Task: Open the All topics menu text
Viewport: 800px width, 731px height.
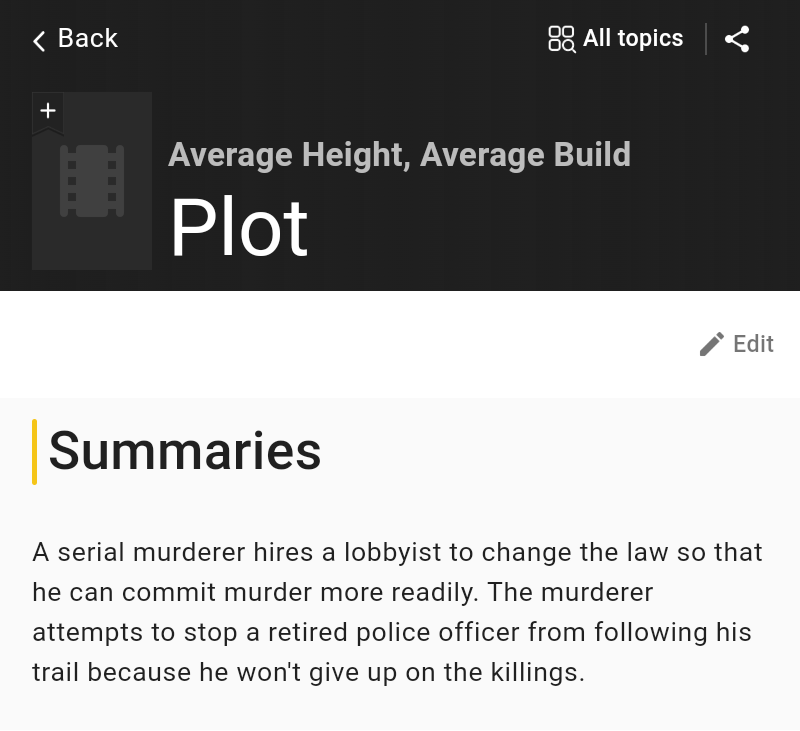Action: (x=633, y=38)
